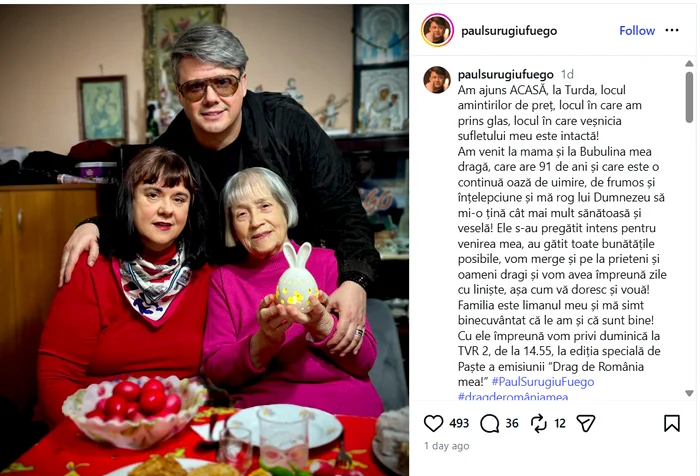Click the 1 day ago timestamp
The width and height of the screenshot is (700, 476).
click(446, 446)
